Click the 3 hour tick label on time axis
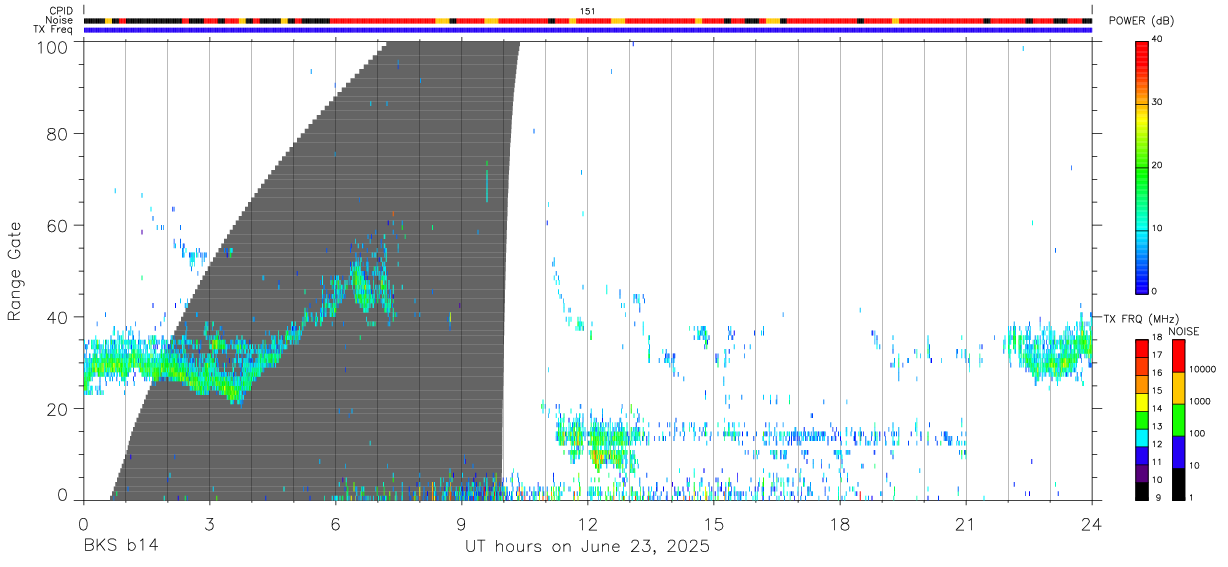Viewport: 1228px width, 567px height. pyautogui.click(x=209, y=524)
